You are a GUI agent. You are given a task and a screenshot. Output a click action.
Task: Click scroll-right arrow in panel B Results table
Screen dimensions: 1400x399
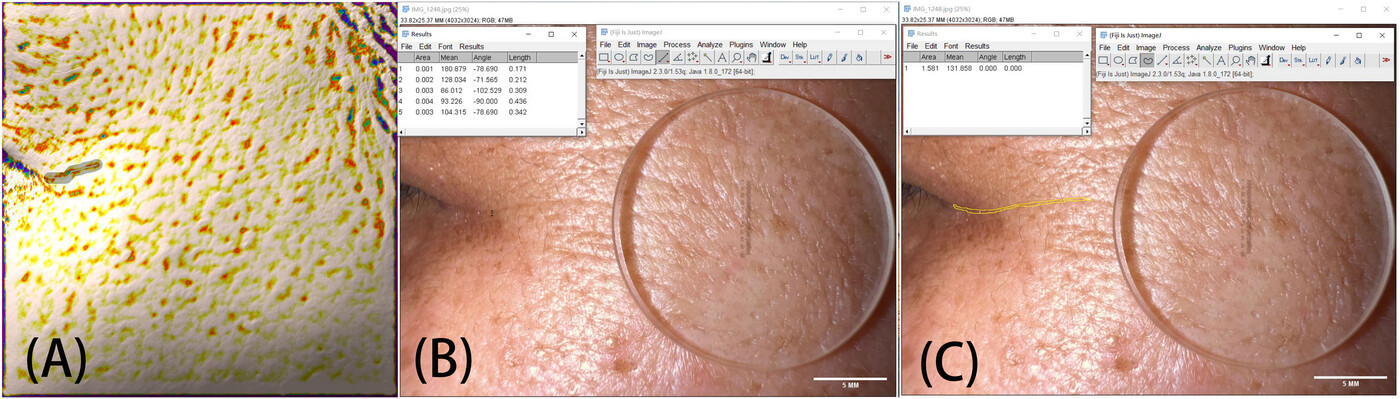[x=582, y=132]
